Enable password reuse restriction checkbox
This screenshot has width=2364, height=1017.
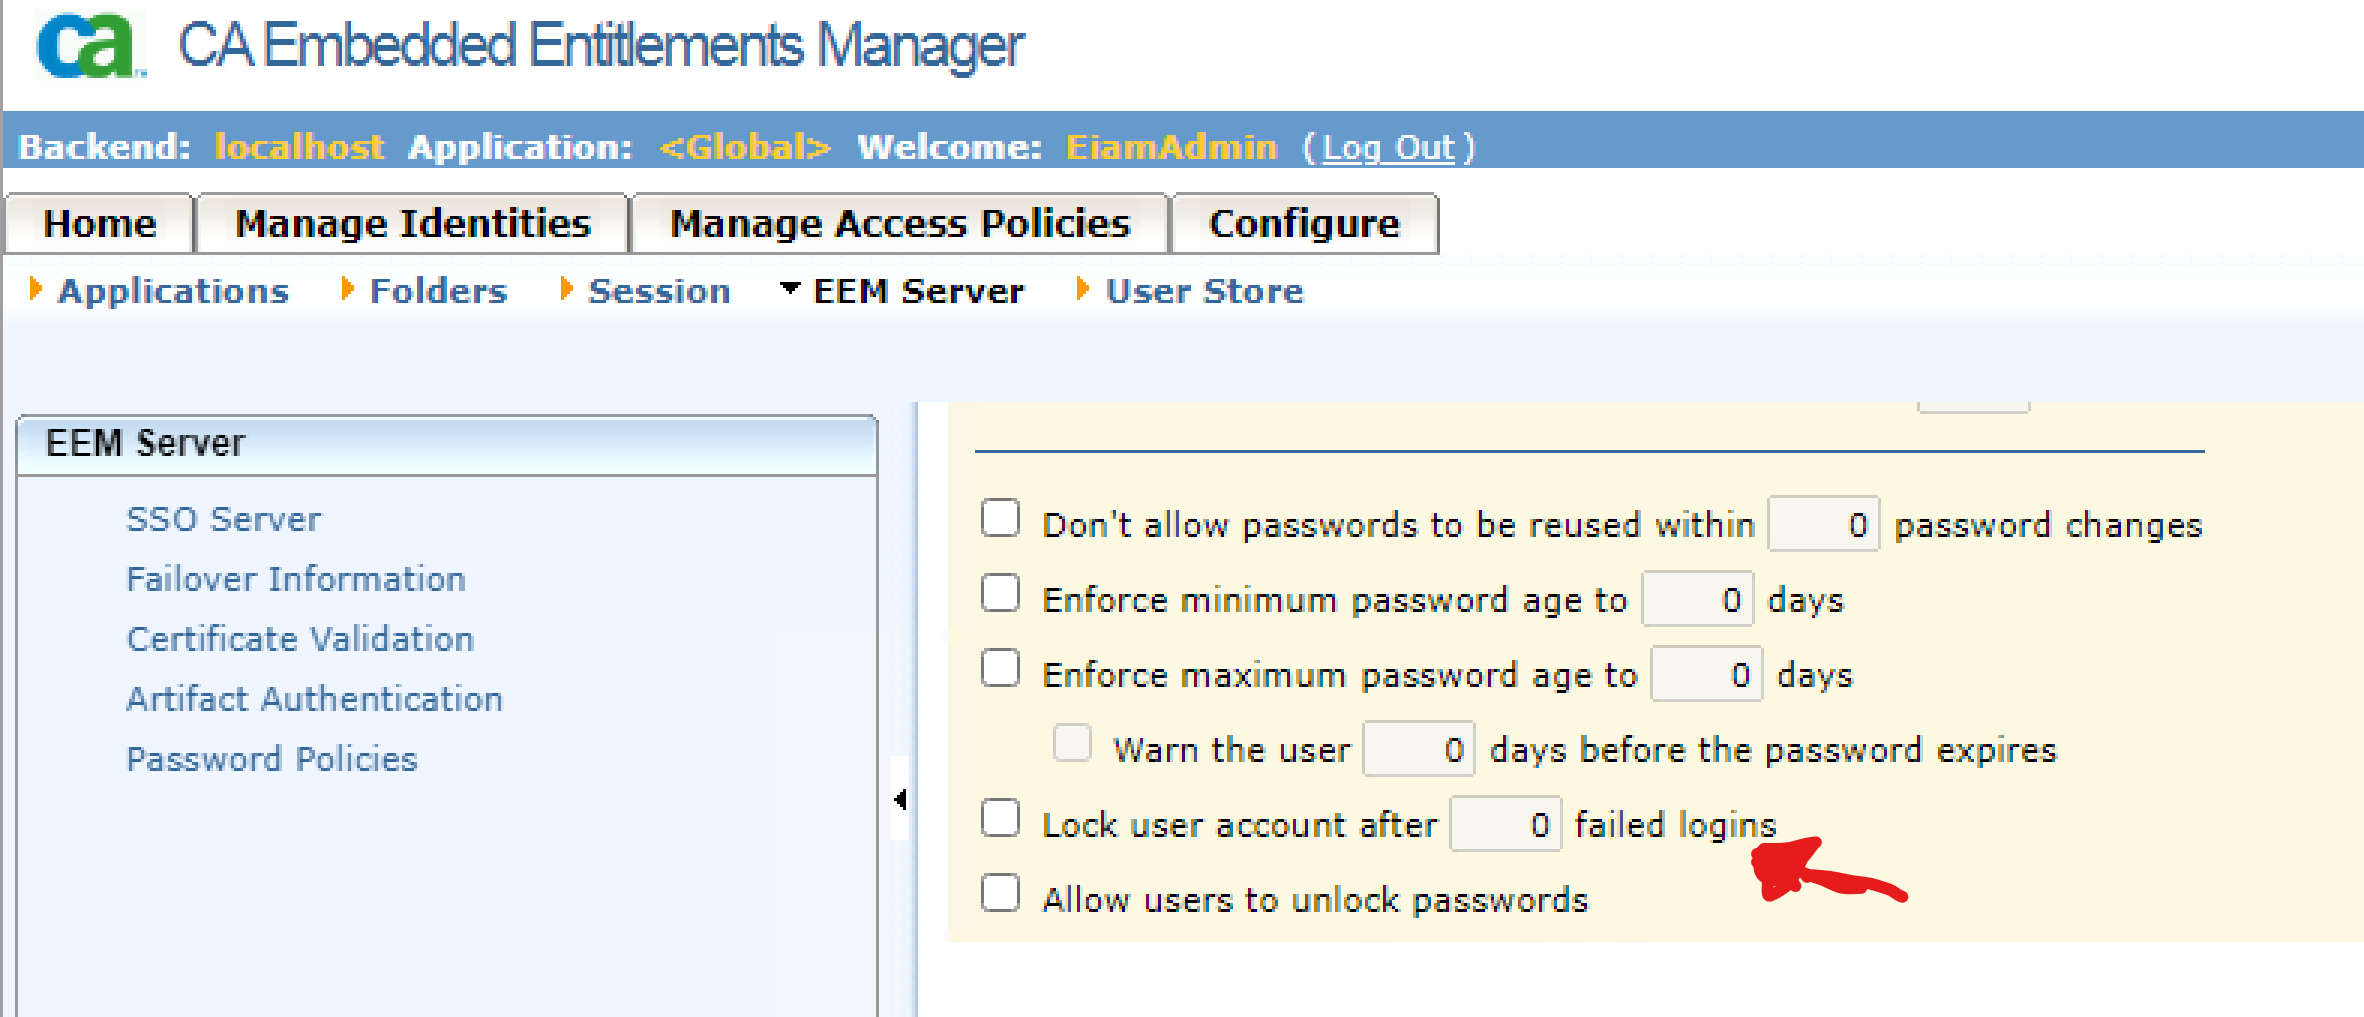[1000, 519]
